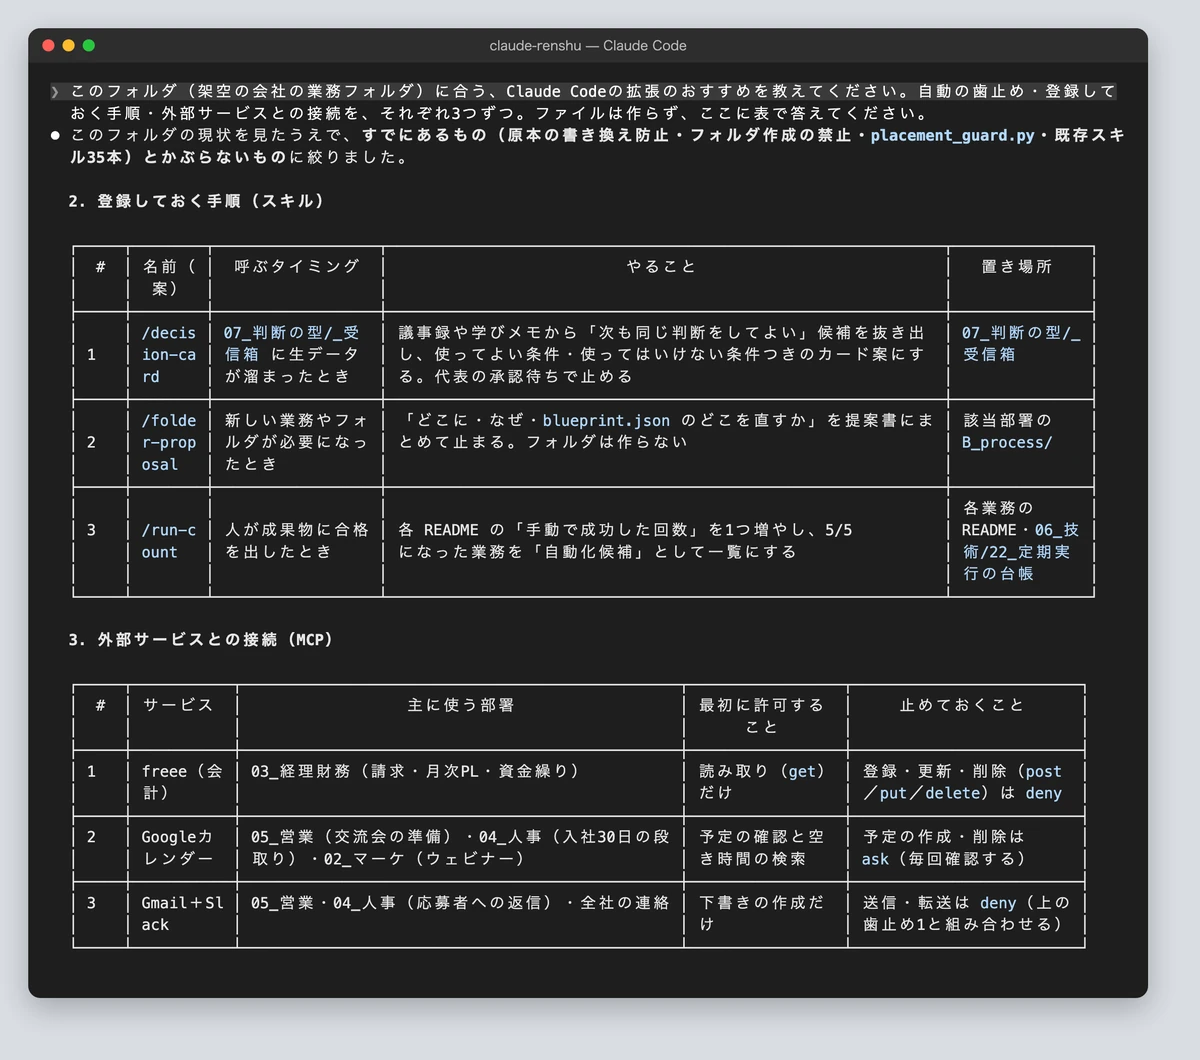1200x1060 pixels.
Task: Click the "下書きの作成だけ" cell
Action: click(762, 914)
